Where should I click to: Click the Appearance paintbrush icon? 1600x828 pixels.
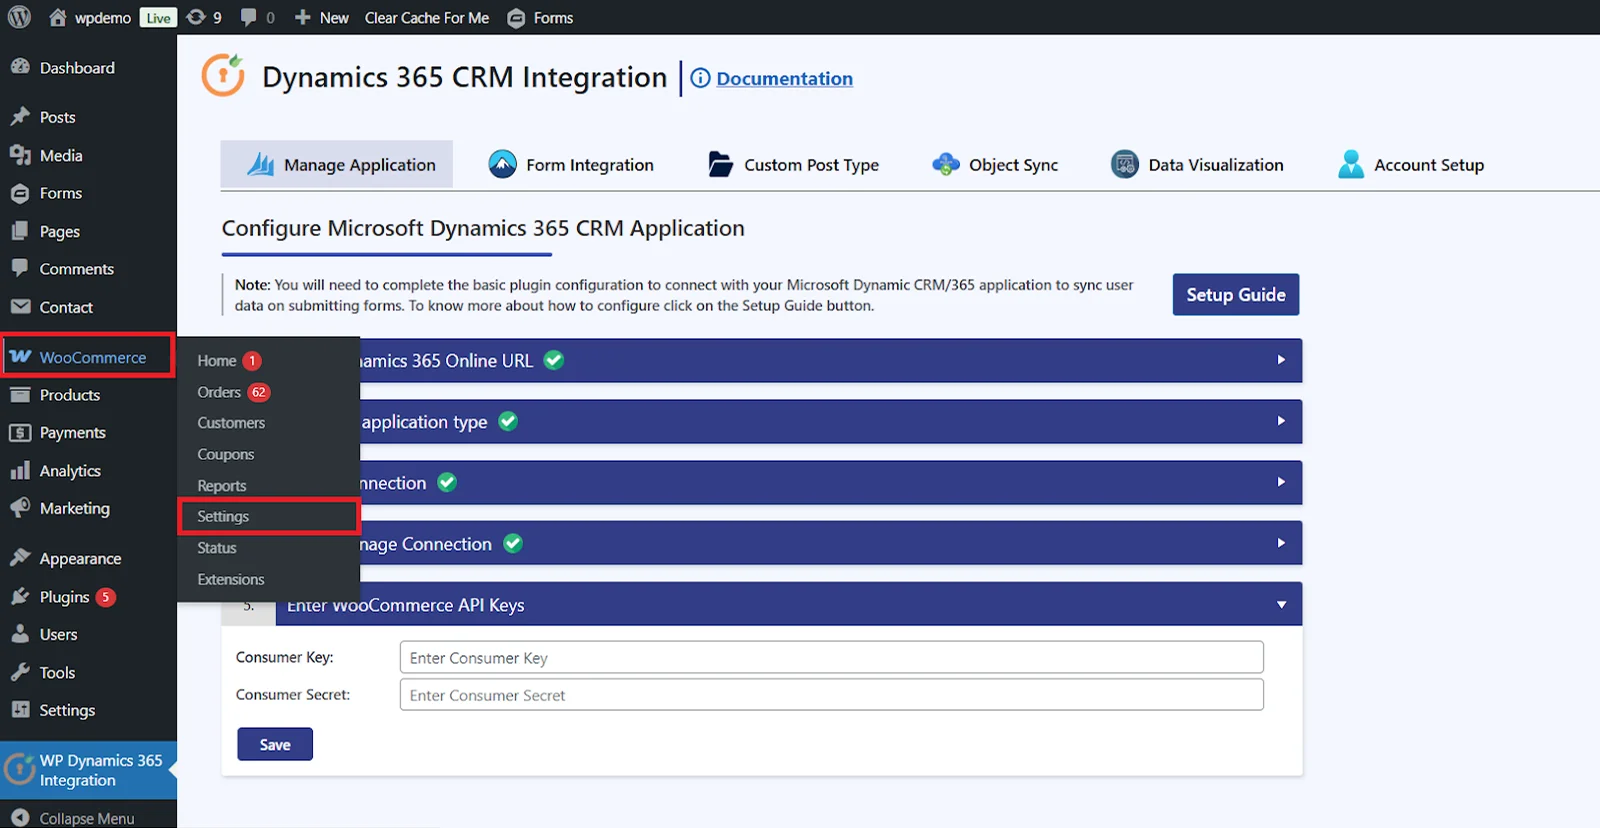[20, 558]
